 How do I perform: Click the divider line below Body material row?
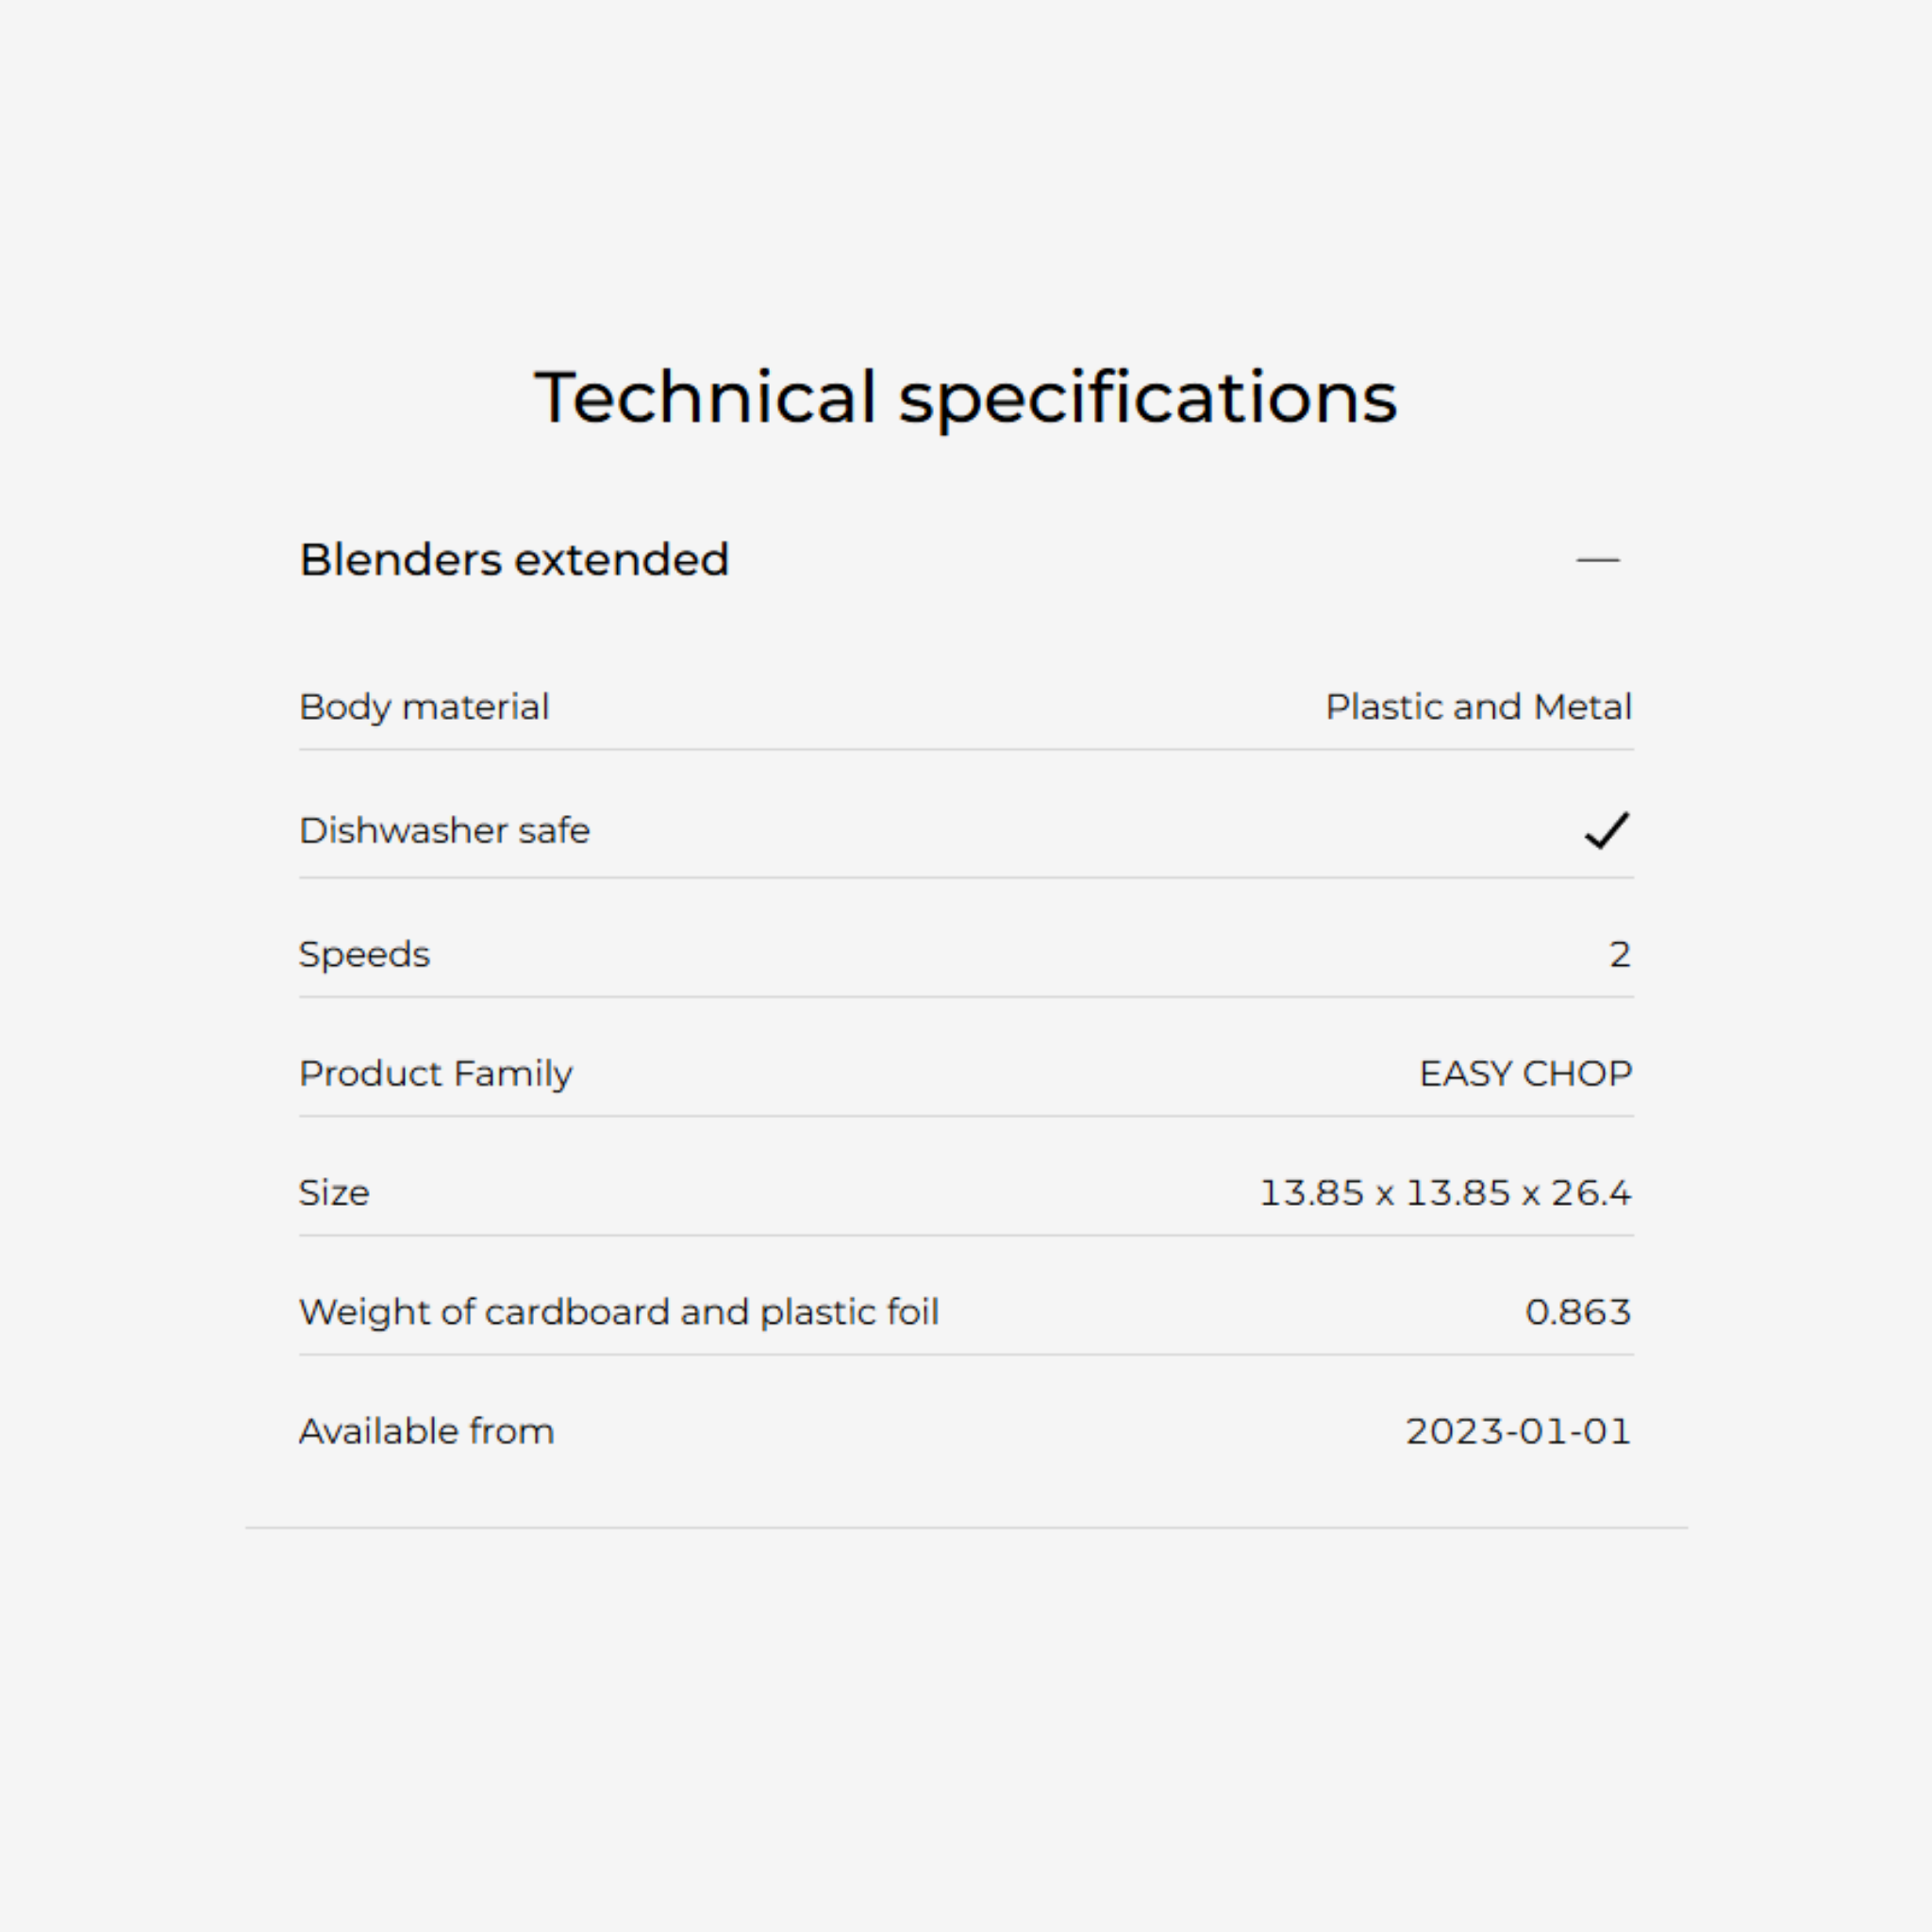[x=966, y=749]
